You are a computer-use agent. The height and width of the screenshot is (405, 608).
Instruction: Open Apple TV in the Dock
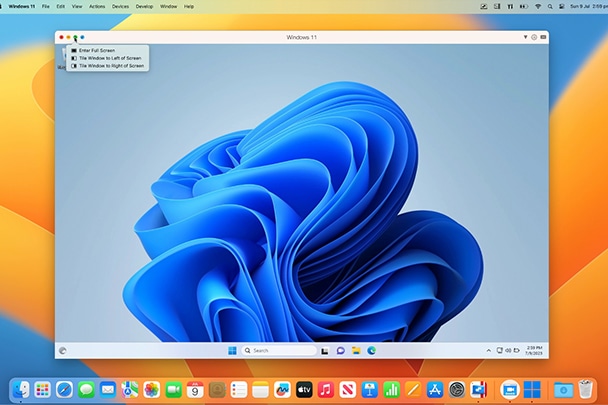pos(304,389)
